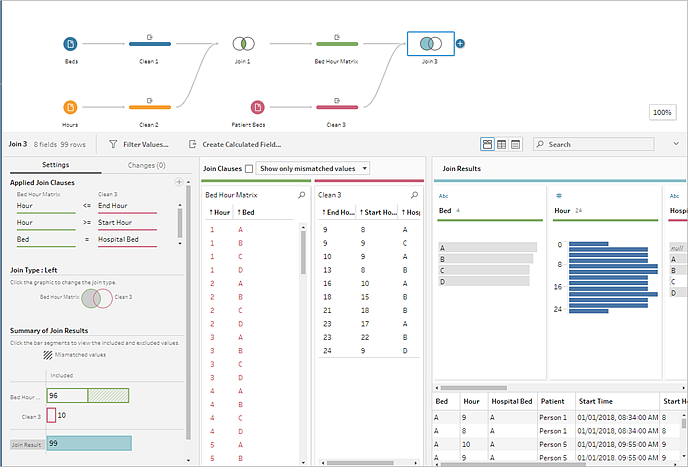Sort by Start Hour column in Clean 3
688x467 pixels.
pyautogui.click(x=378, y=212)
